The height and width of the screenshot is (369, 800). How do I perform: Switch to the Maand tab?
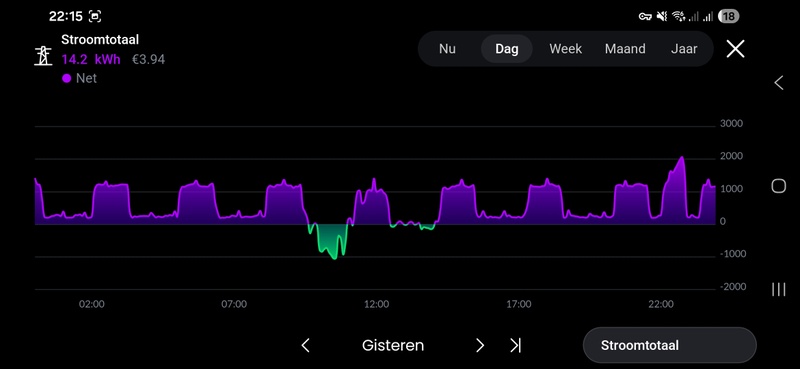625,49
